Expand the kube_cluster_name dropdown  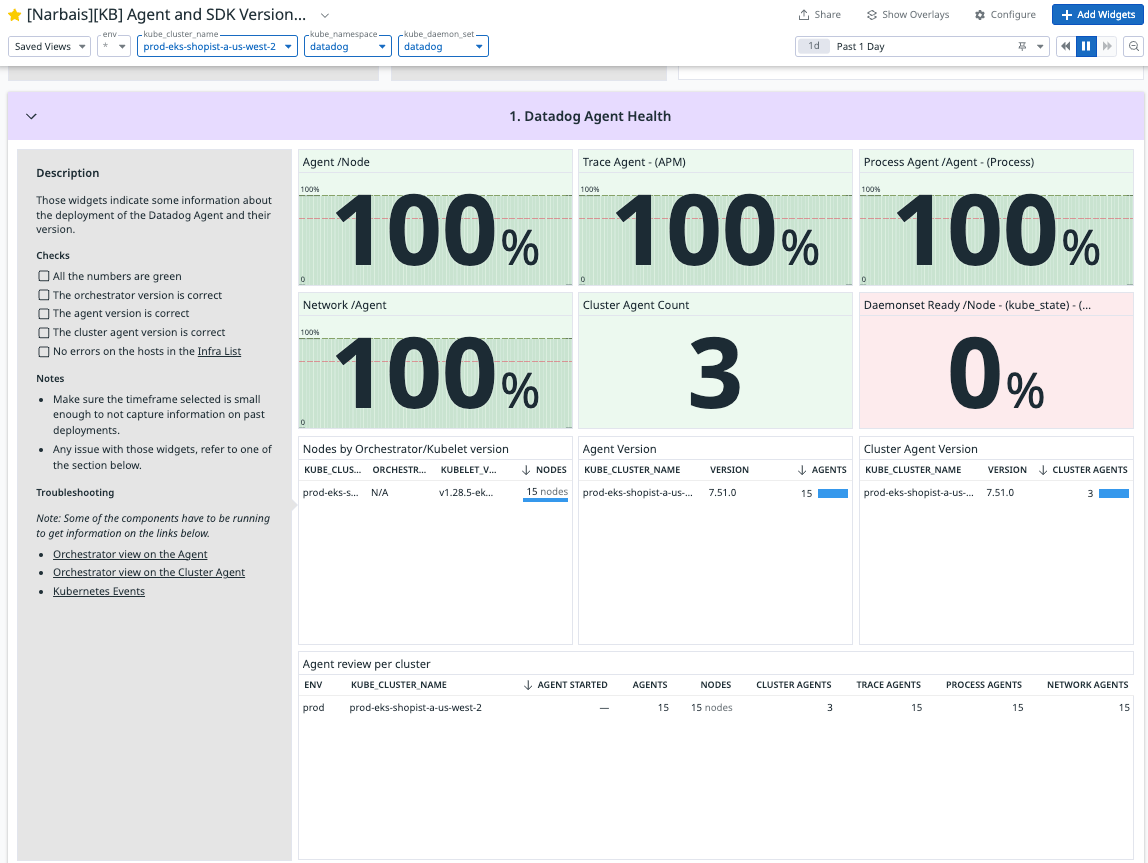[x=217, y=46]
